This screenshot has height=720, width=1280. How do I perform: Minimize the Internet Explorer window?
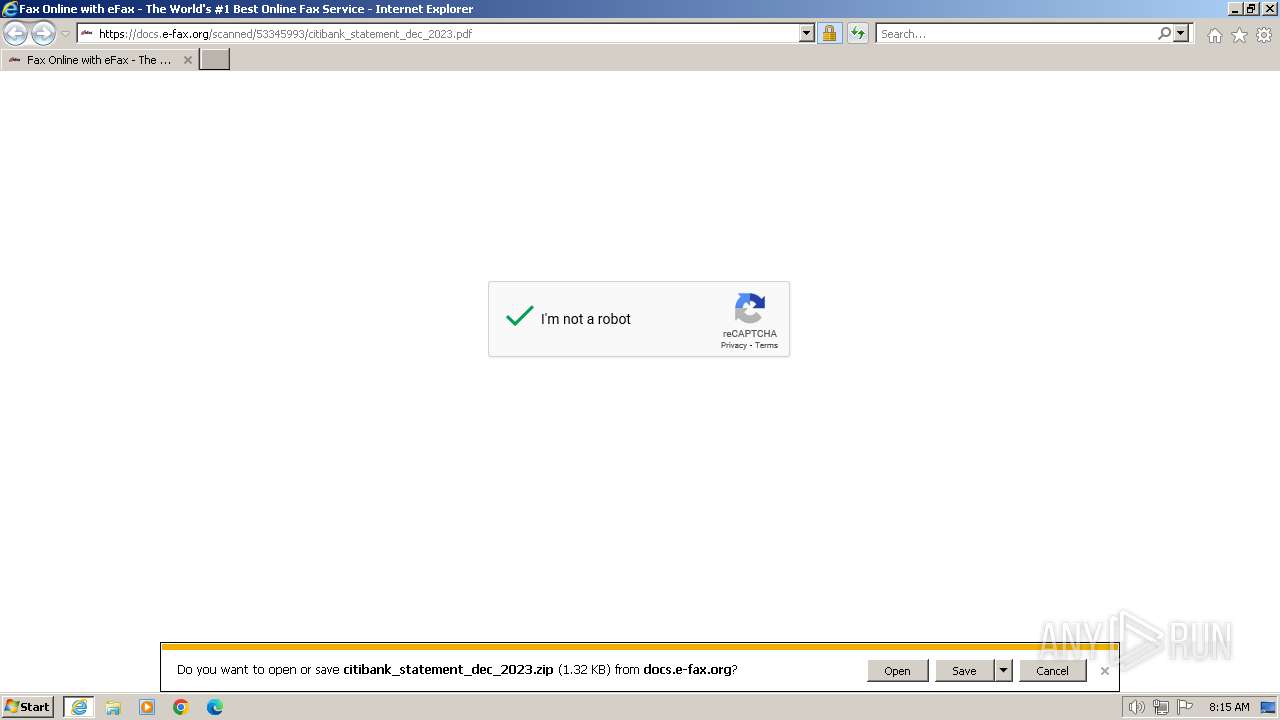pyautogui.click(x=1236, y=8)
